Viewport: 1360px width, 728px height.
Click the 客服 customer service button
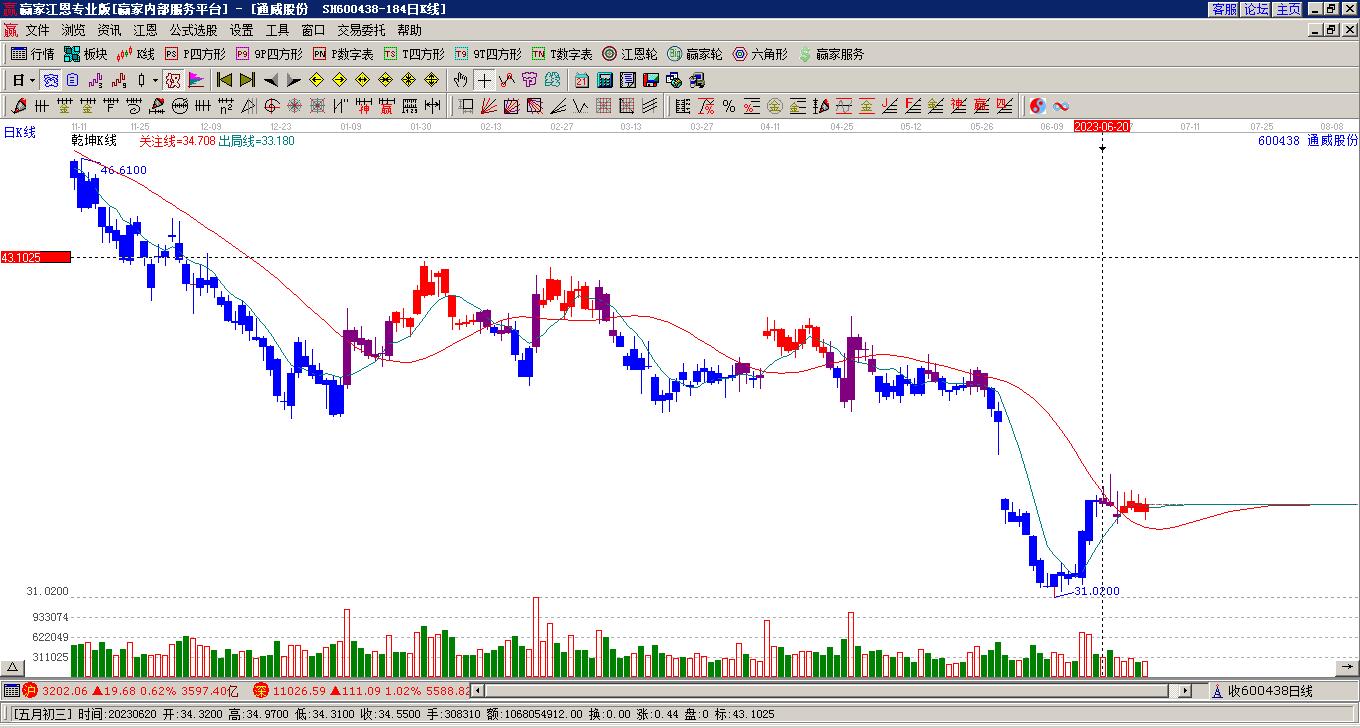coord(1224,9)
